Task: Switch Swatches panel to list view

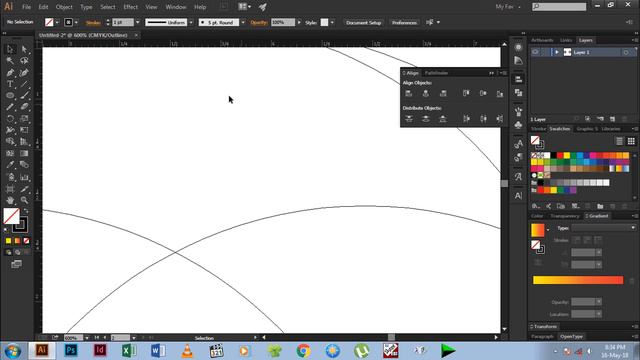Action: point(619,141)
